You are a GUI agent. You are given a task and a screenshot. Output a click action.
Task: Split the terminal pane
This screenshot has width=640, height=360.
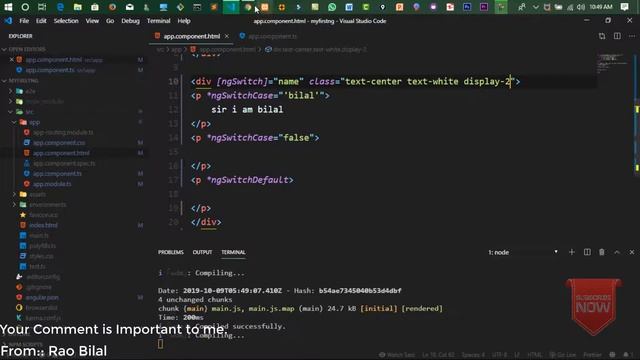(x=587, y=252)
